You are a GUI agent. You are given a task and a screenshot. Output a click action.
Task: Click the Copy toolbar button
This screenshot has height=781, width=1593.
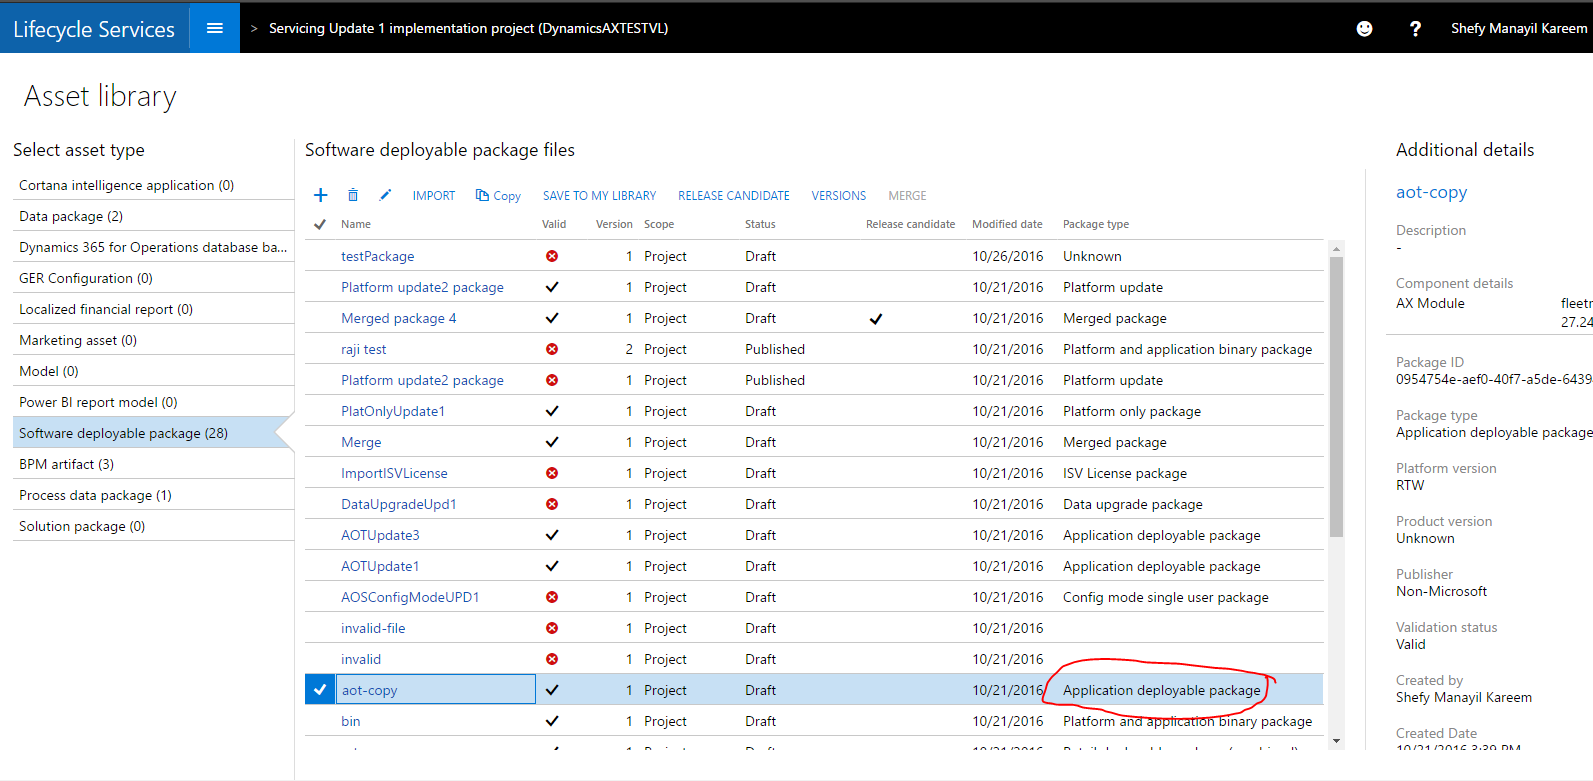(498, 196)
